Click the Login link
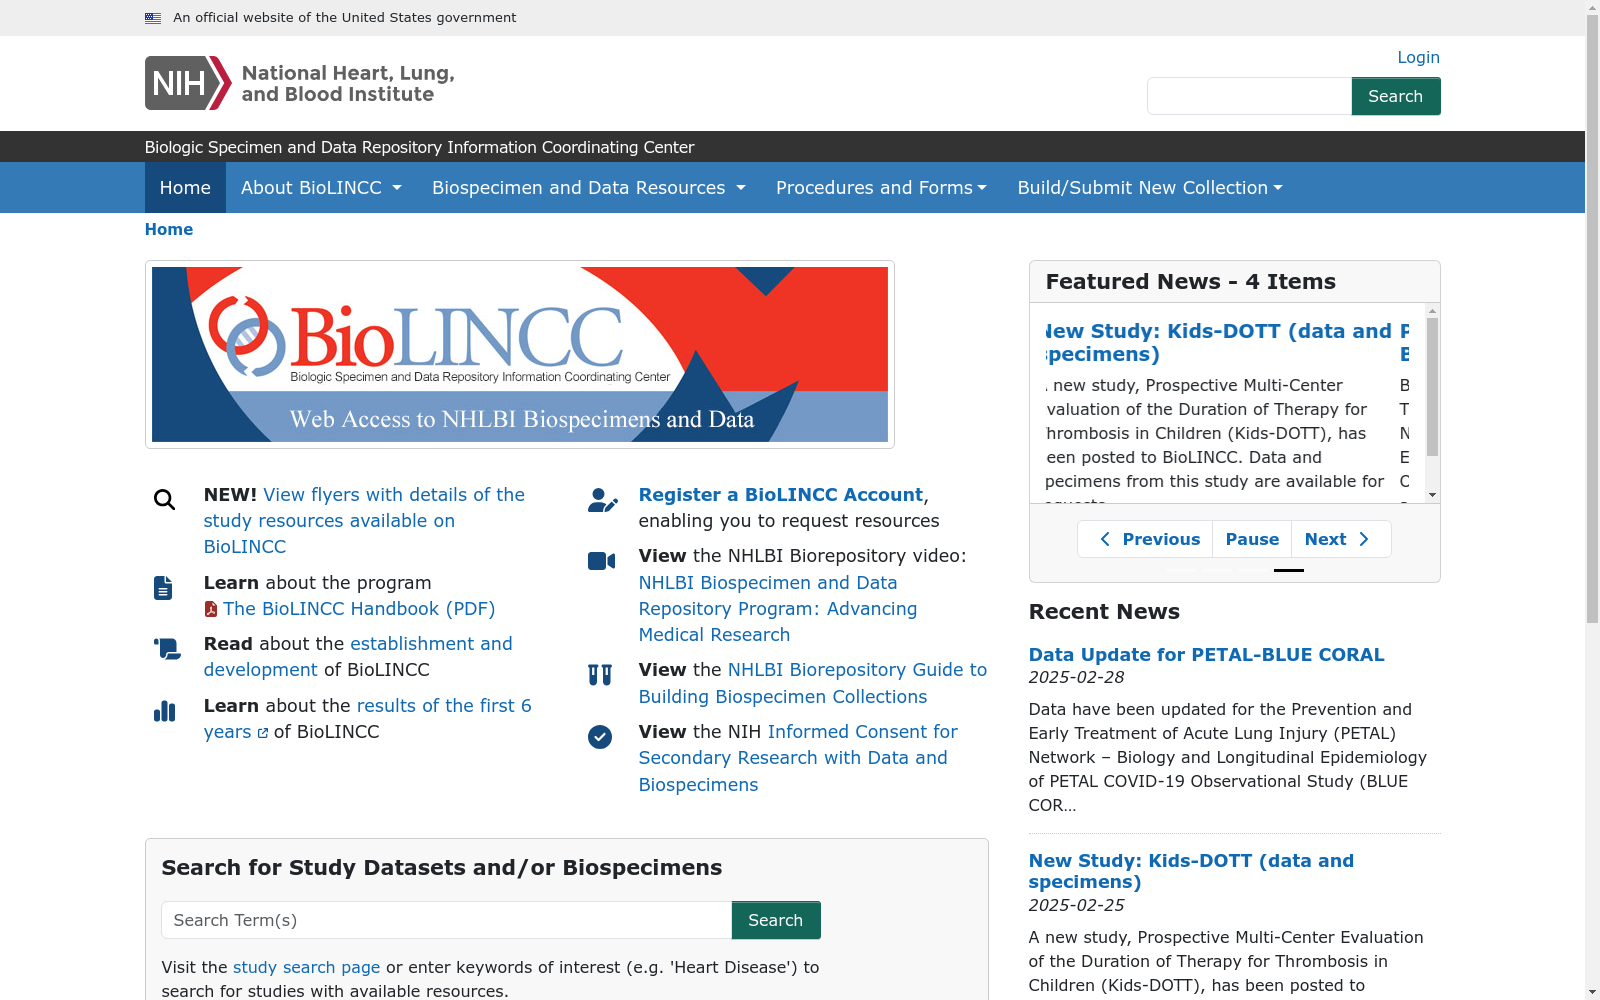Screen dimensions: 1600x1000 click(1418, 58)
